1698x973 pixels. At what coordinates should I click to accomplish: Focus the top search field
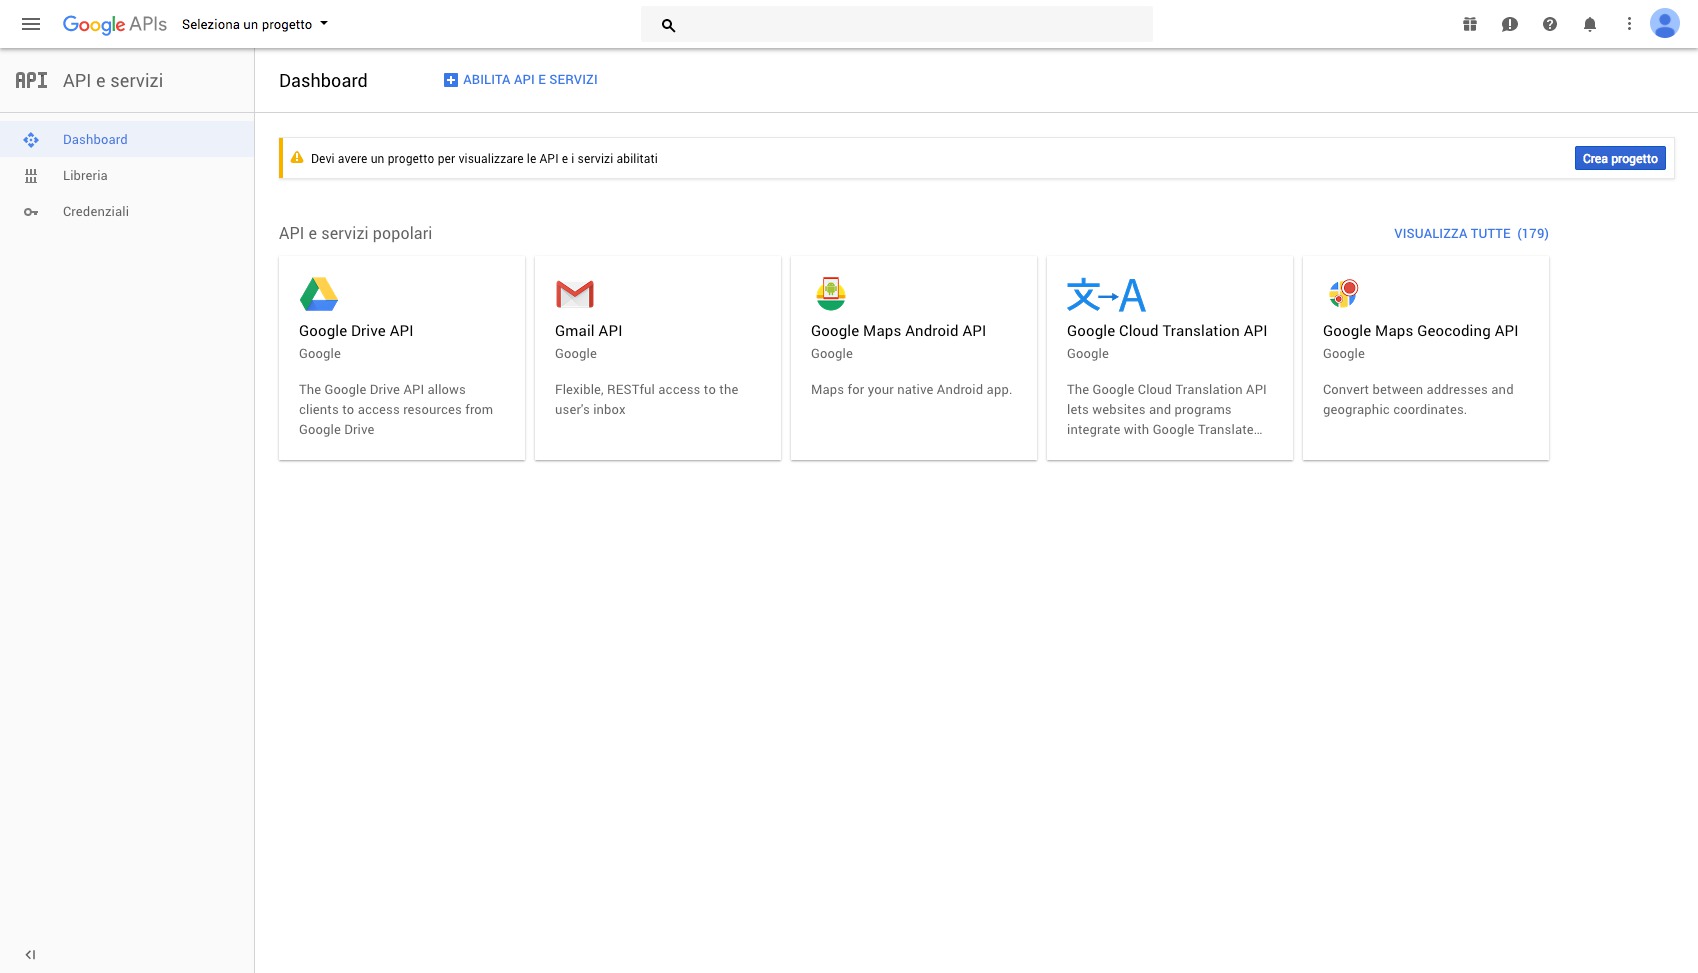coord(910,25)
